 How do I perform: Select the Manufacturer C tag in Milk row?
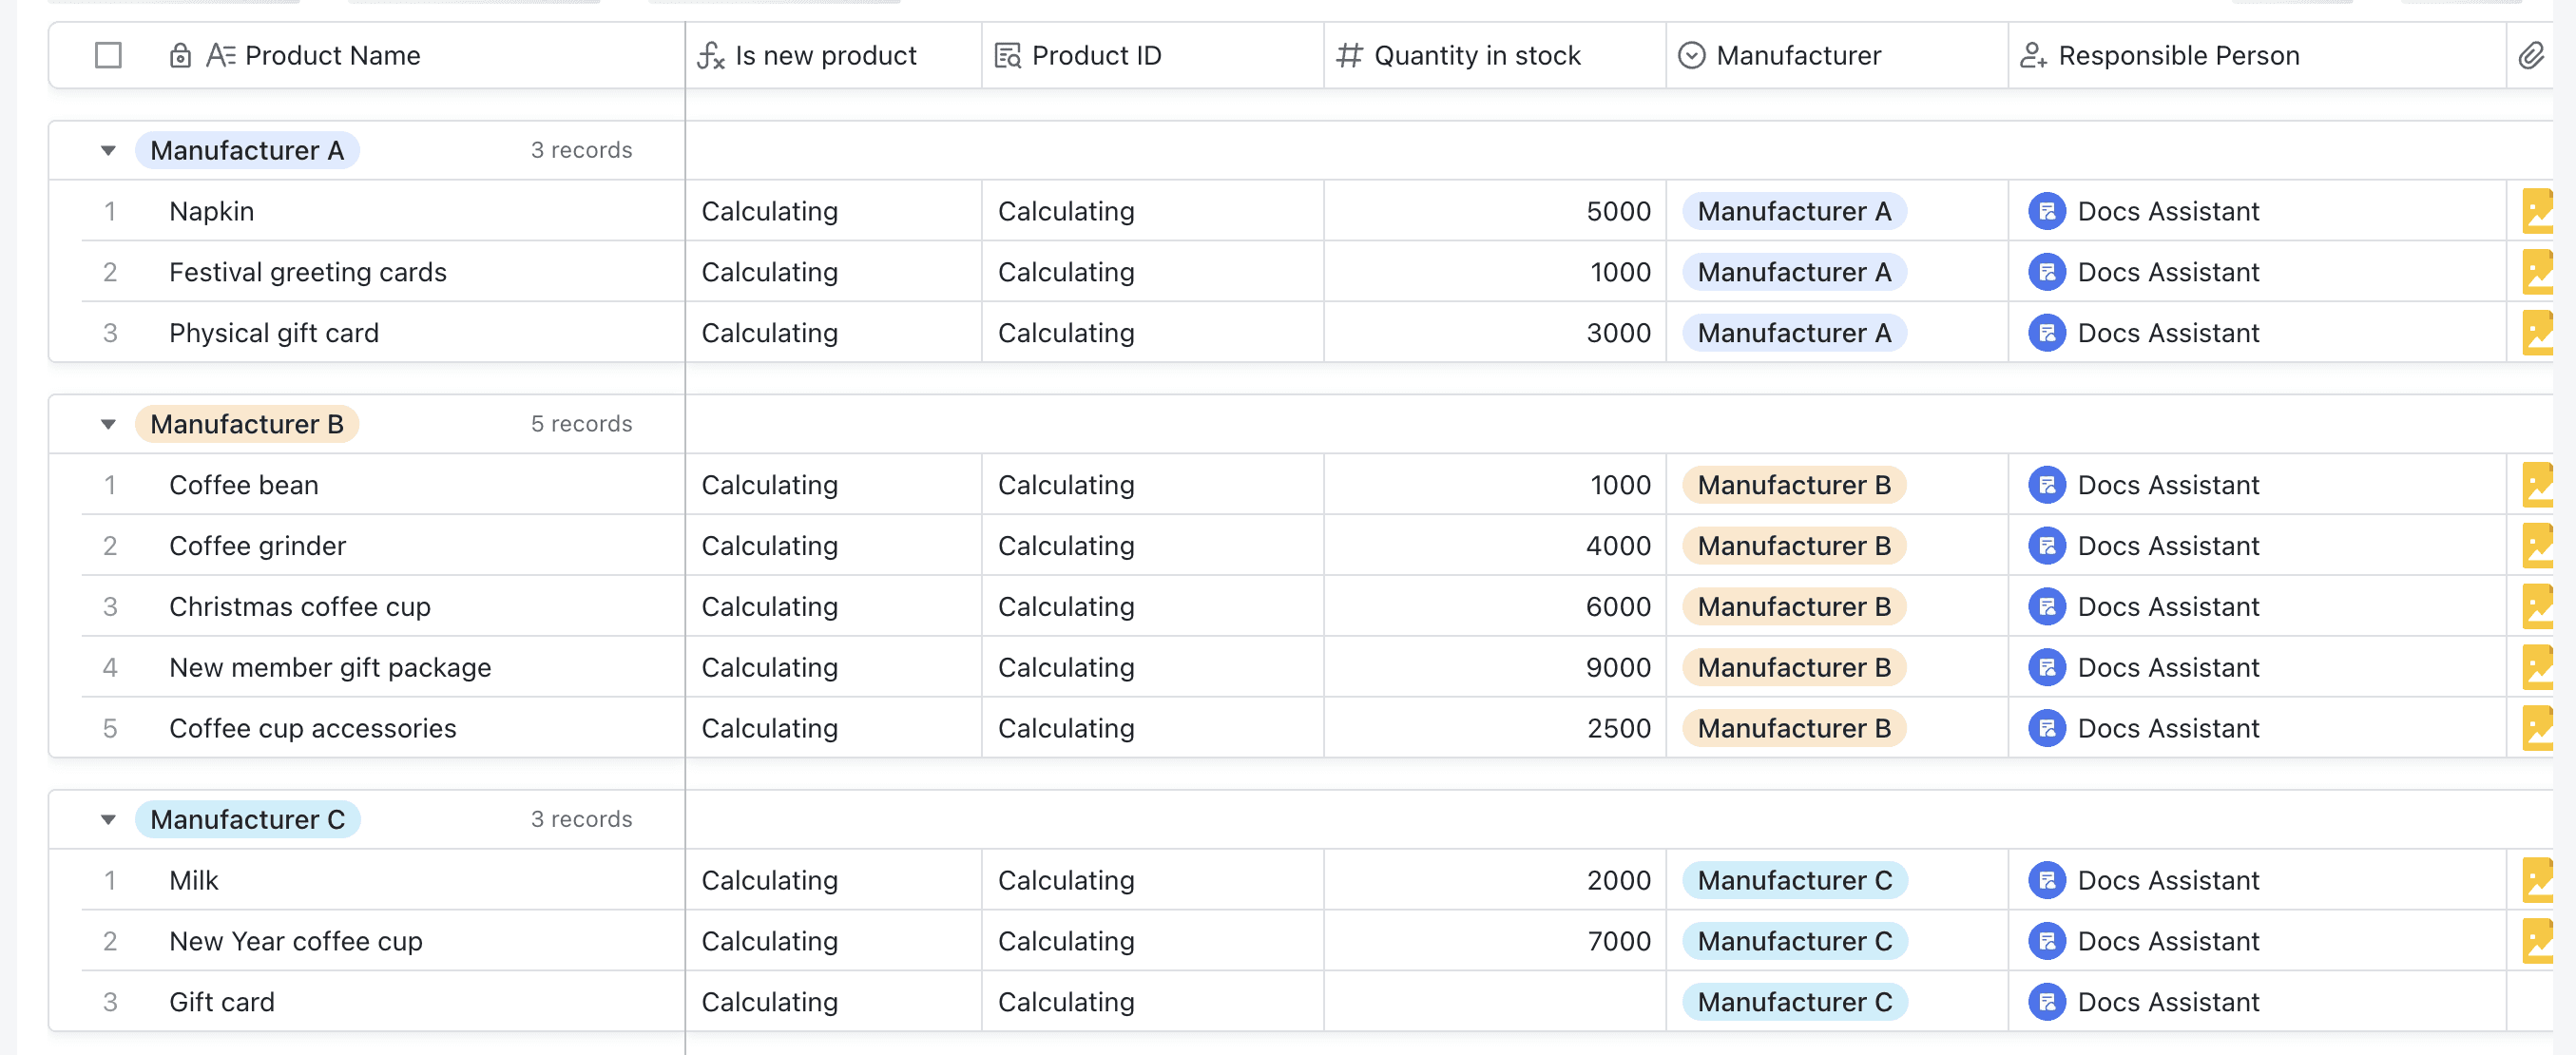tap(1794, 881)
